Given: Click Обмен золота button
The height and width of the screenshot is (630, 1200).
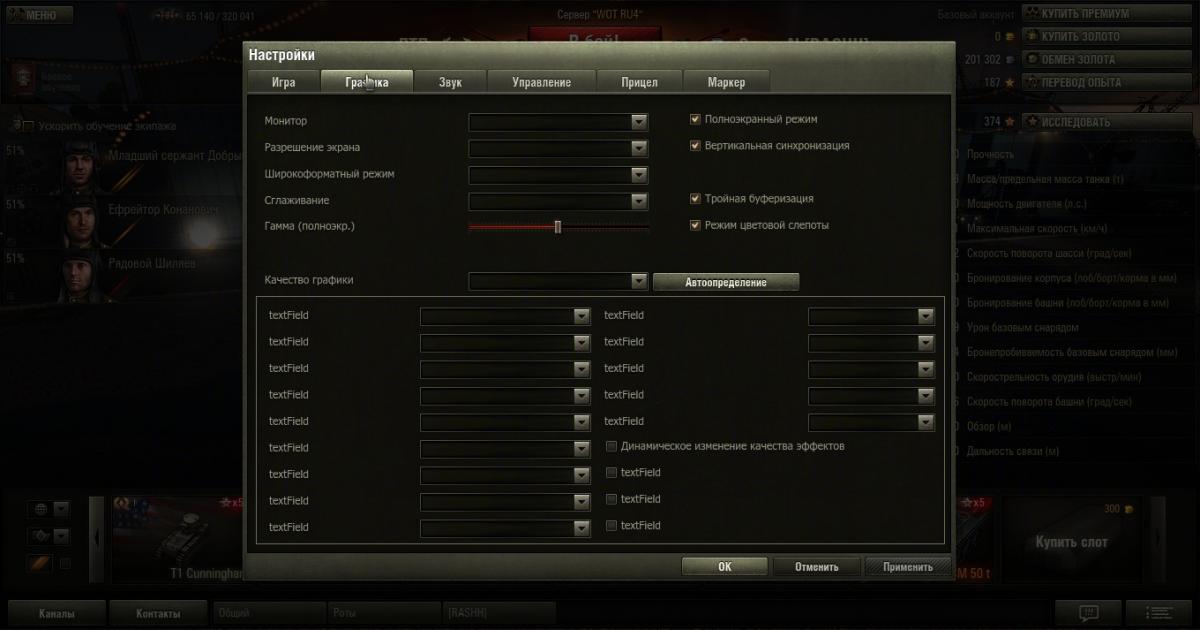Looking at the screenshot, I should coord(1106,60).
